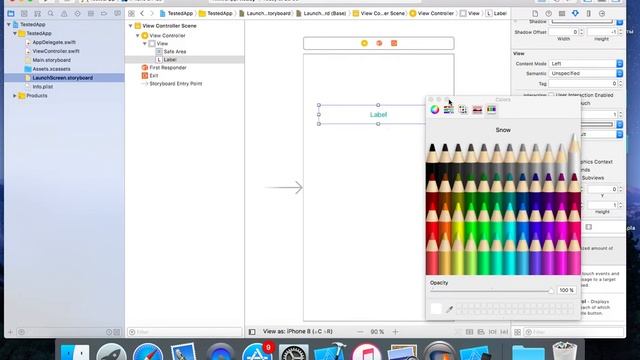The height and width of the screenshot is (360, 640).
Task: Collapse the TestedApp project root
Action: click(x=9, y=24)
